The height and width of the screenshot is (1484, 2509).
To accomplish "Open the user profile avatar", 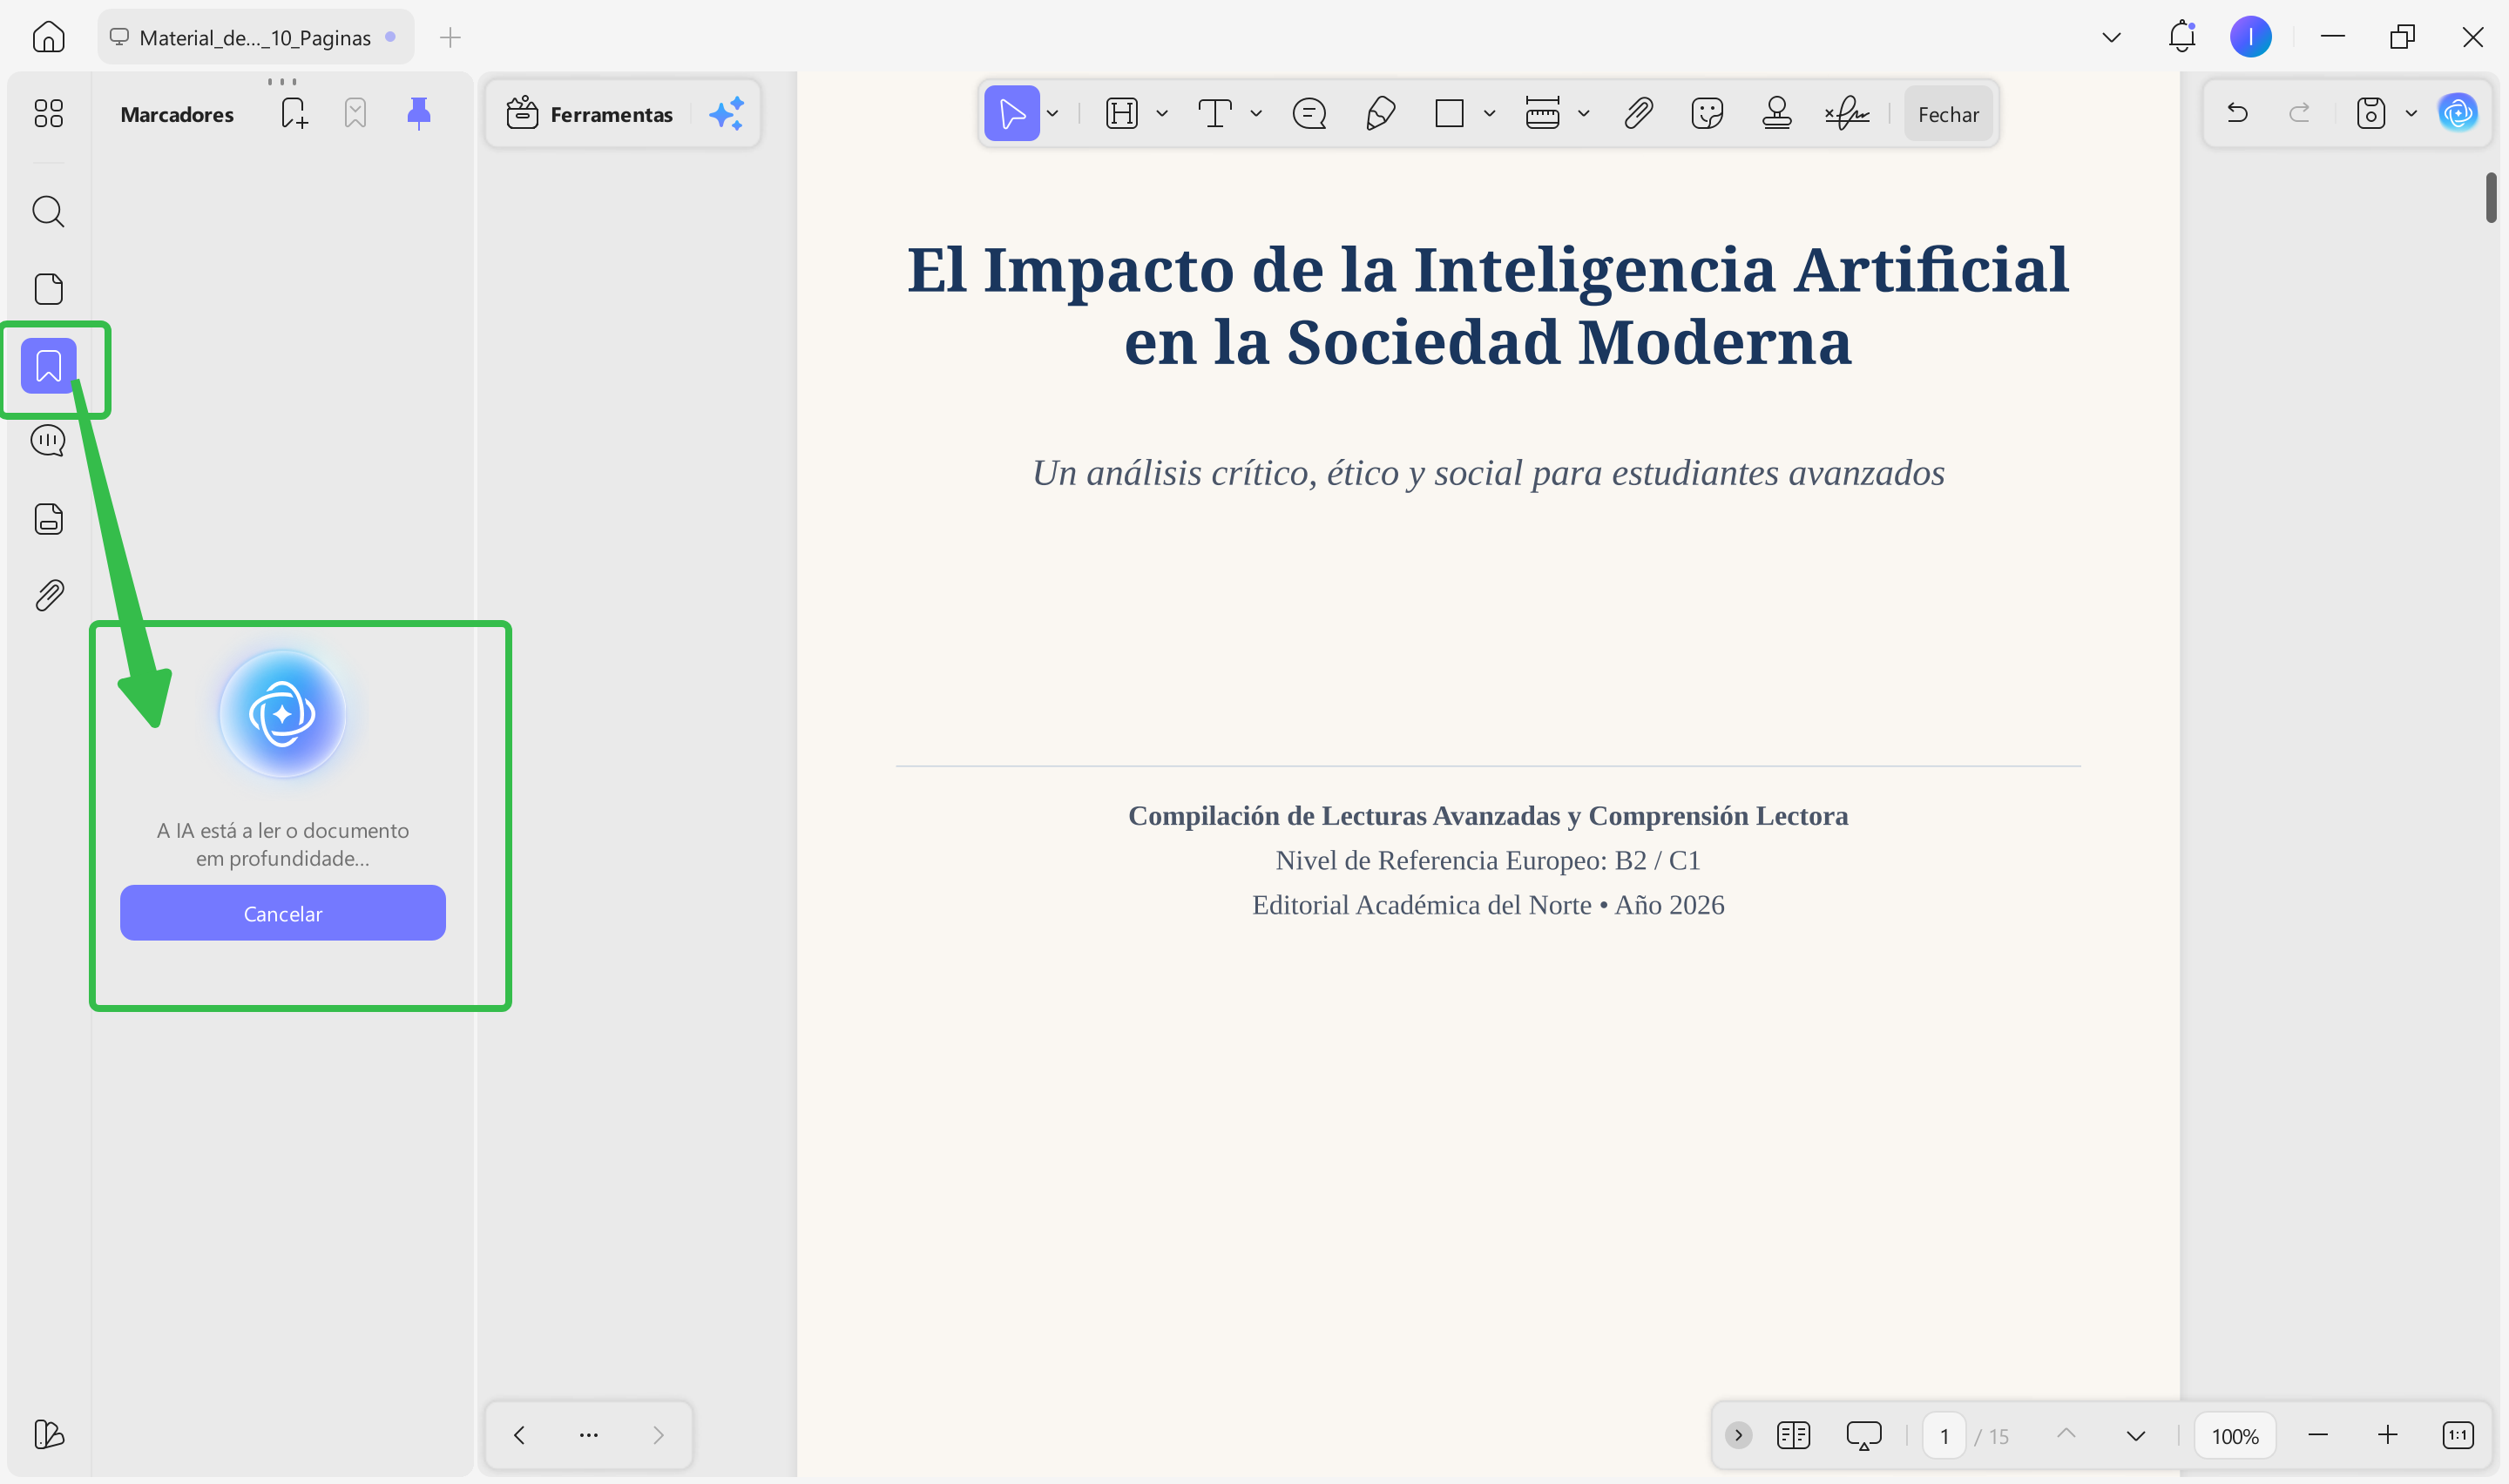I will click(x=2250, y=37).
